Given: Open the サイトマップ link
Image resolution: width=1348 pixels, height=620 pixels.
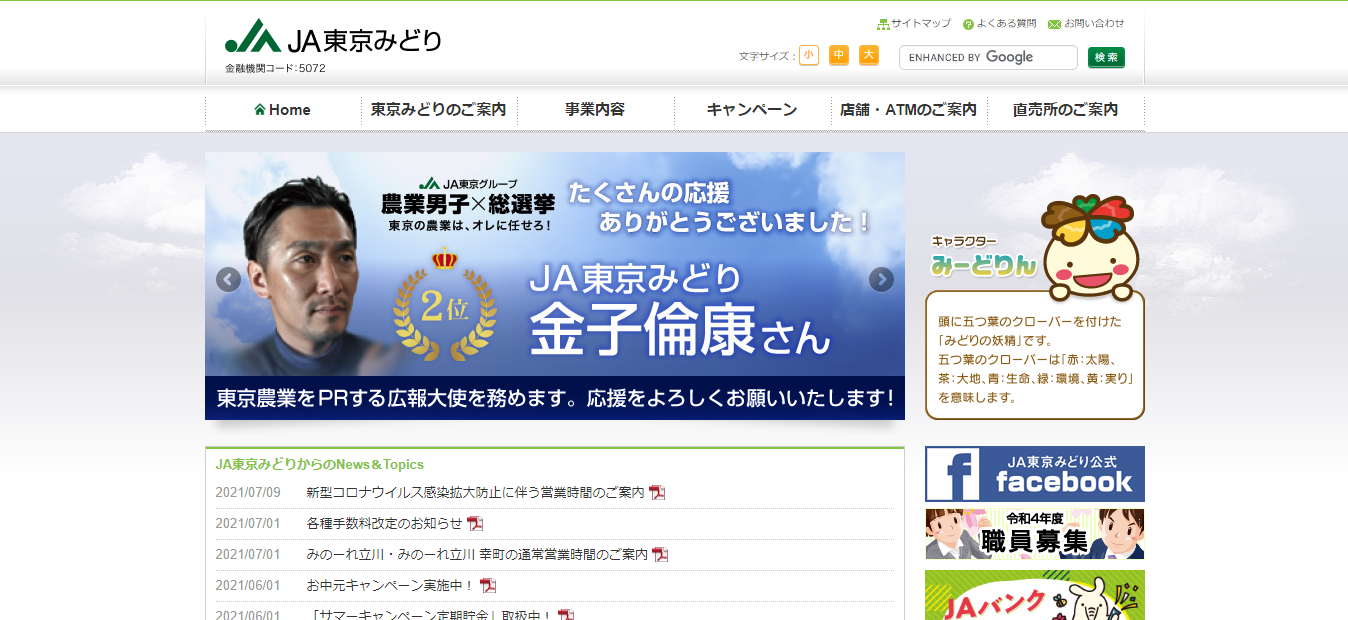Looking at the screenshot, I should (x=921, y=24).
